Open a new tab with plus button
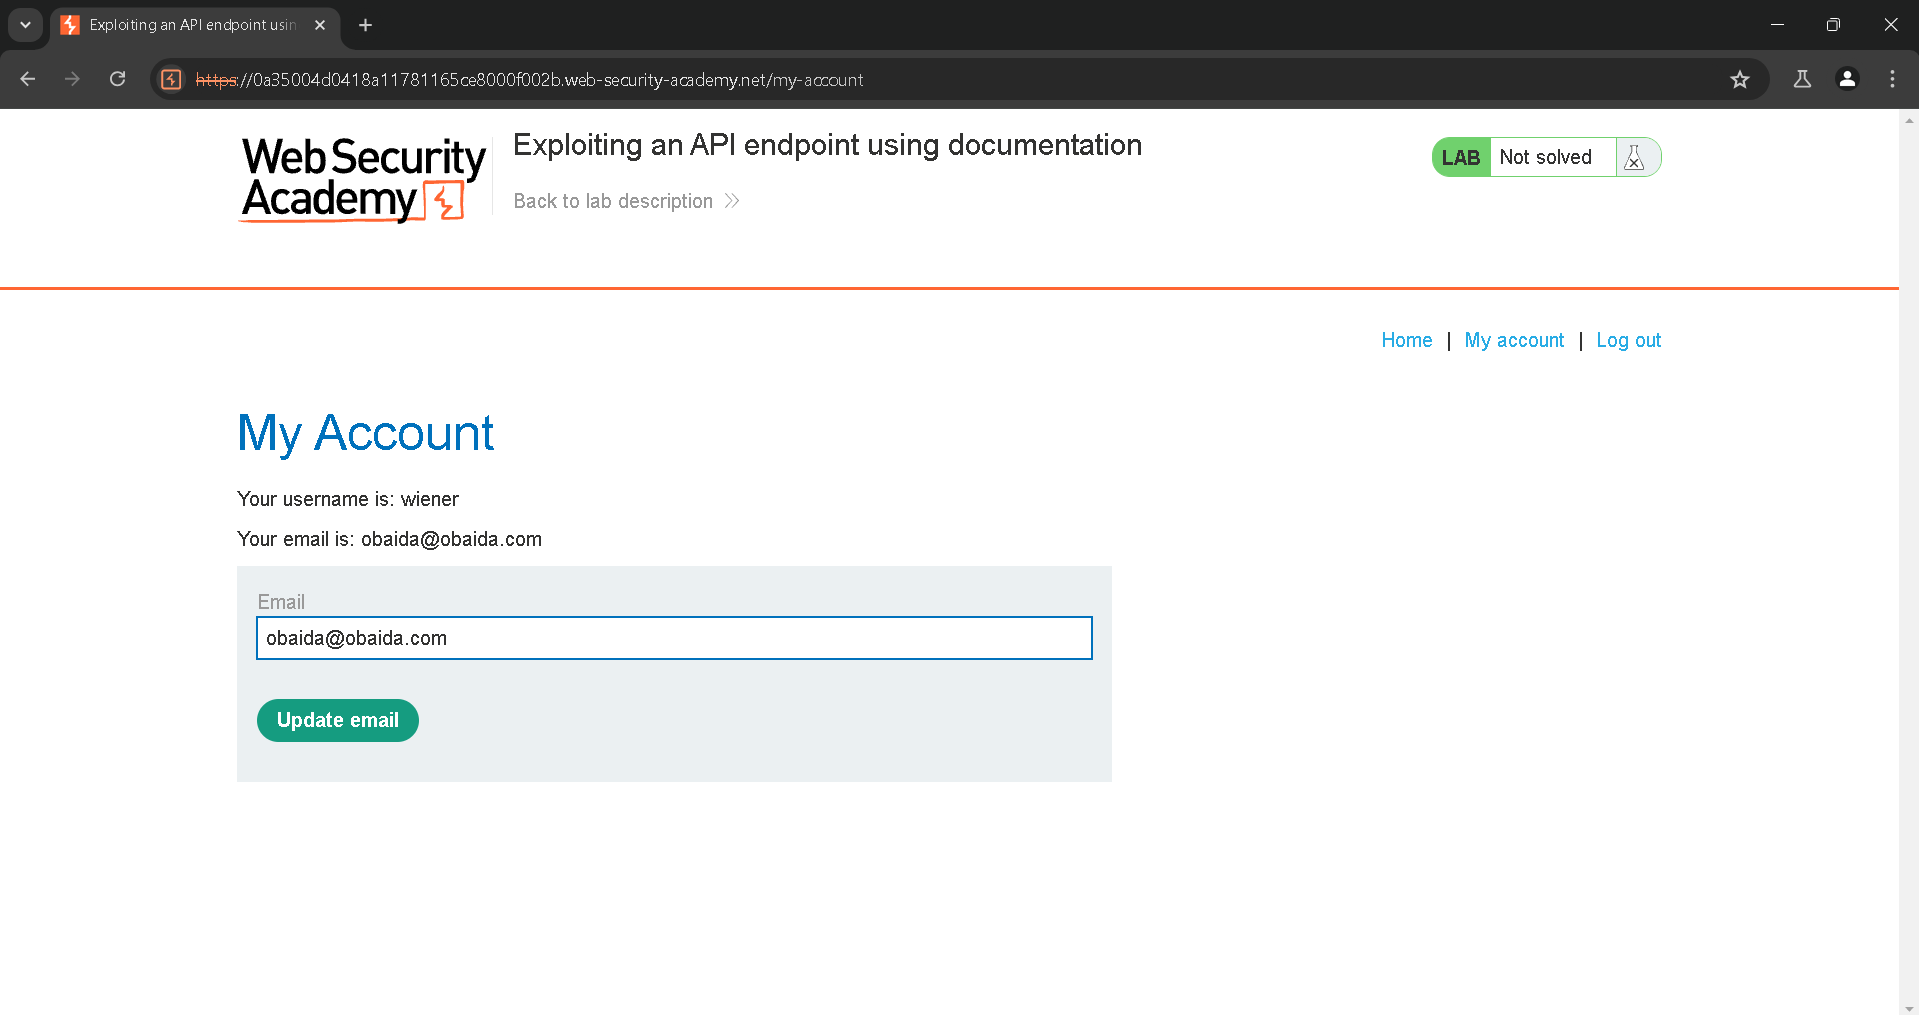The height and width of the screenshot is (1015, 1919). [366, 25]
